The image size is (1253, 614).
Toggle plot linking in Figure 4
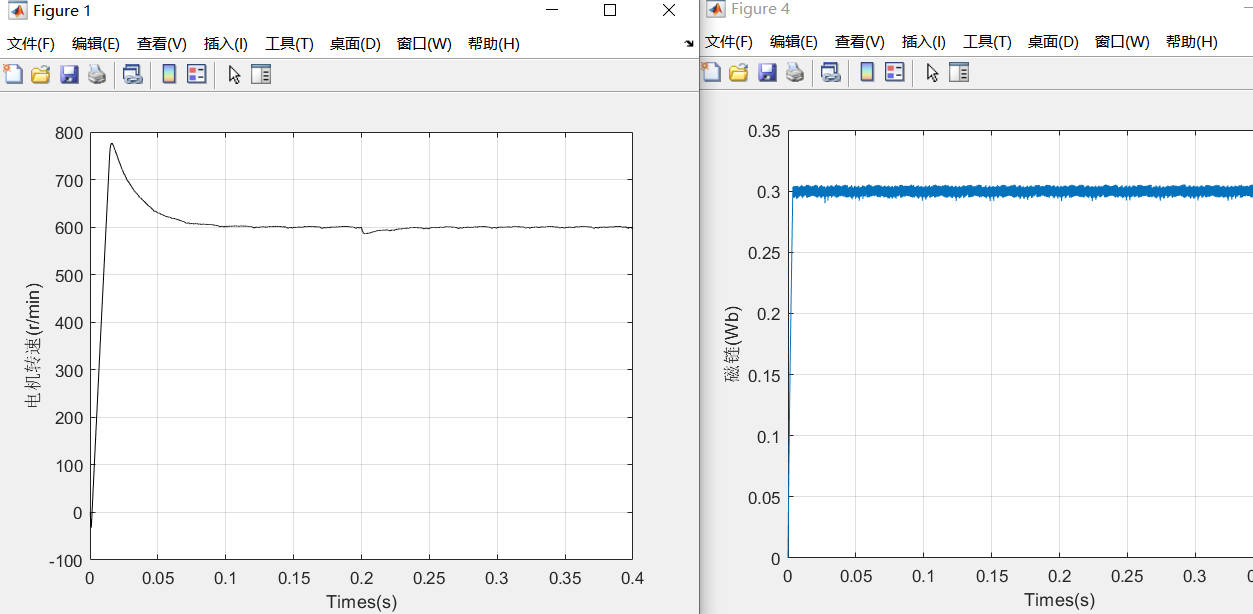point(830,73)
